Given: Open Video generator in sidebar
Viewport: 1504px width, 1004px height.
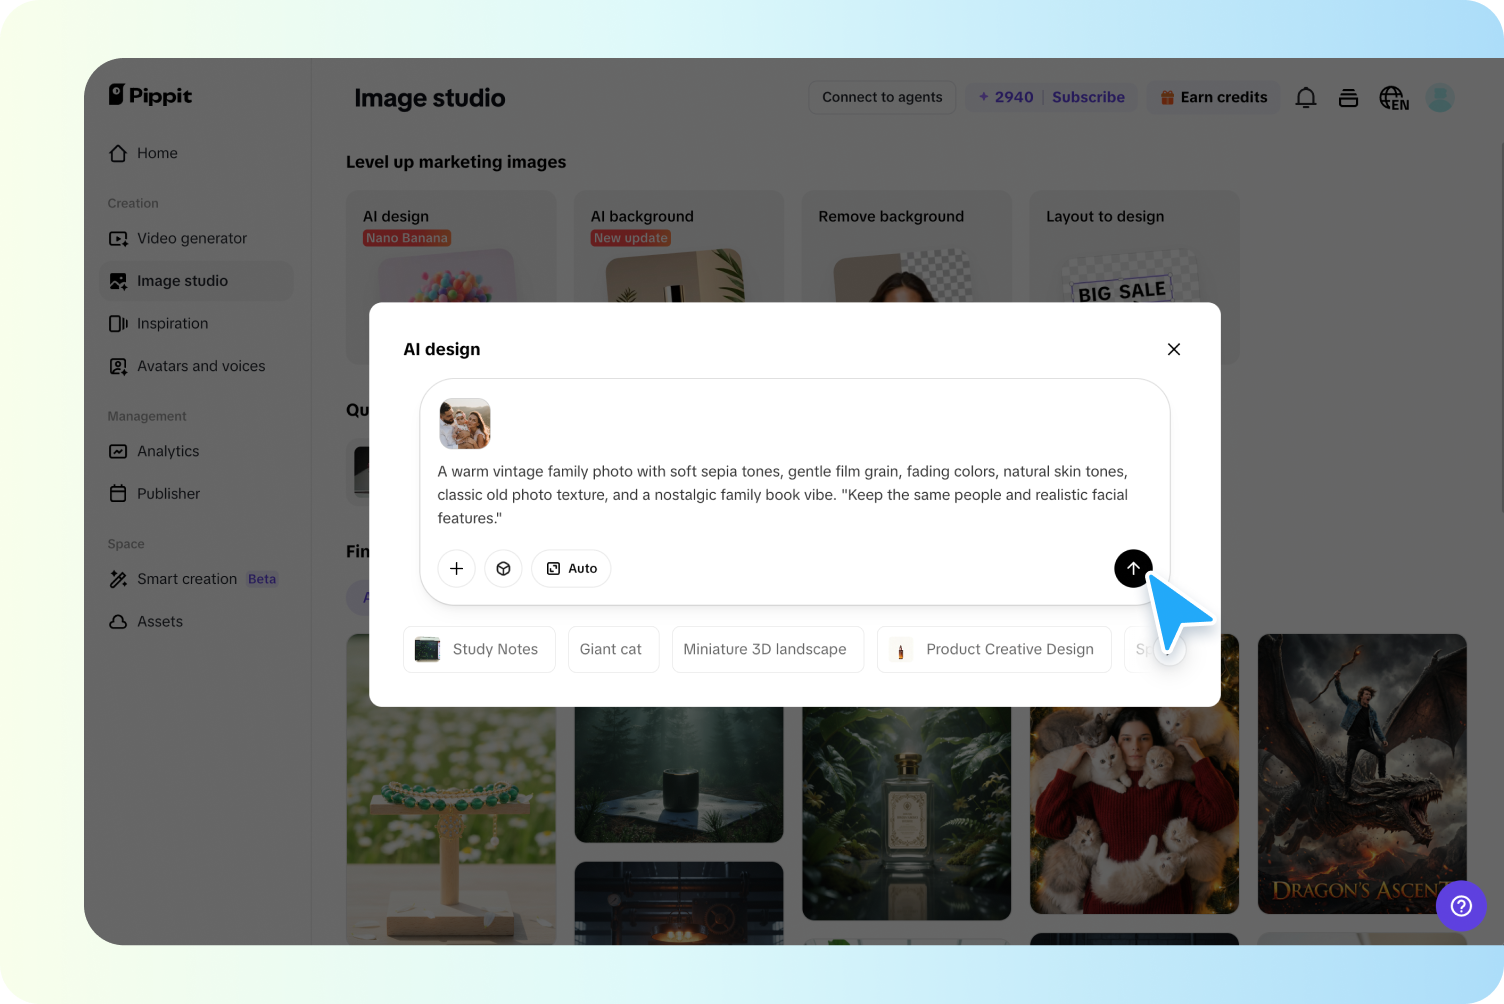Looking at the screenshot, I should coord(178,238).
